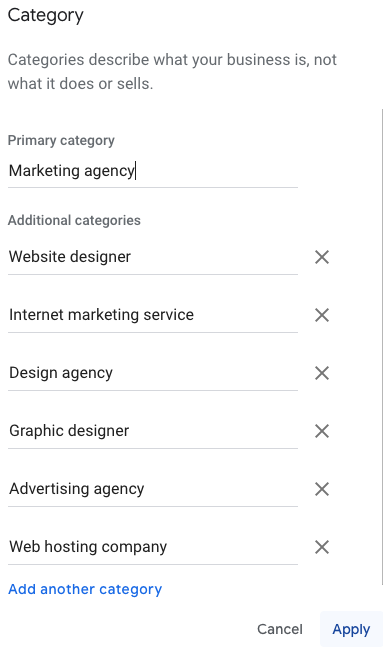
Task: Cancel the category changes
Action: click(x=280, y=629)
